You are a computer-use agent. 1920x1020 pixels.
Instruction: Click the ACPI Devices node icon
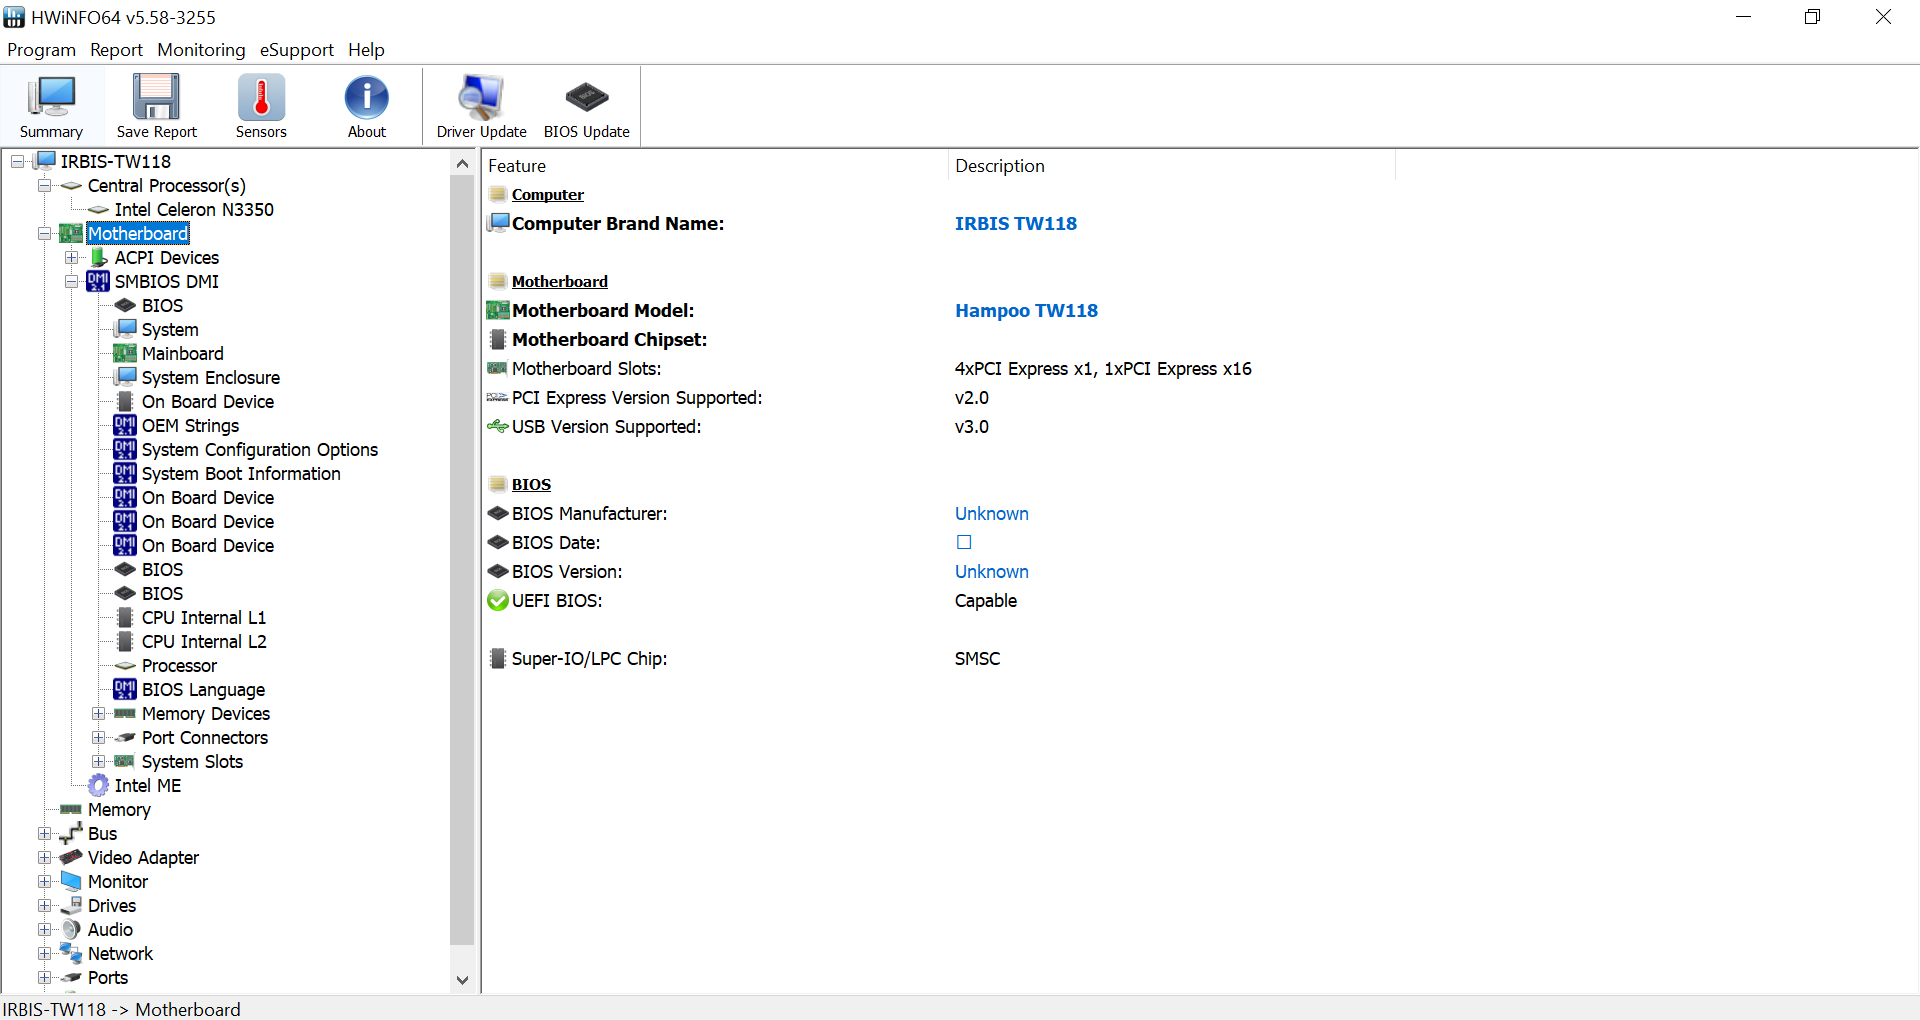pyautogui.click(x=98, y=258)
